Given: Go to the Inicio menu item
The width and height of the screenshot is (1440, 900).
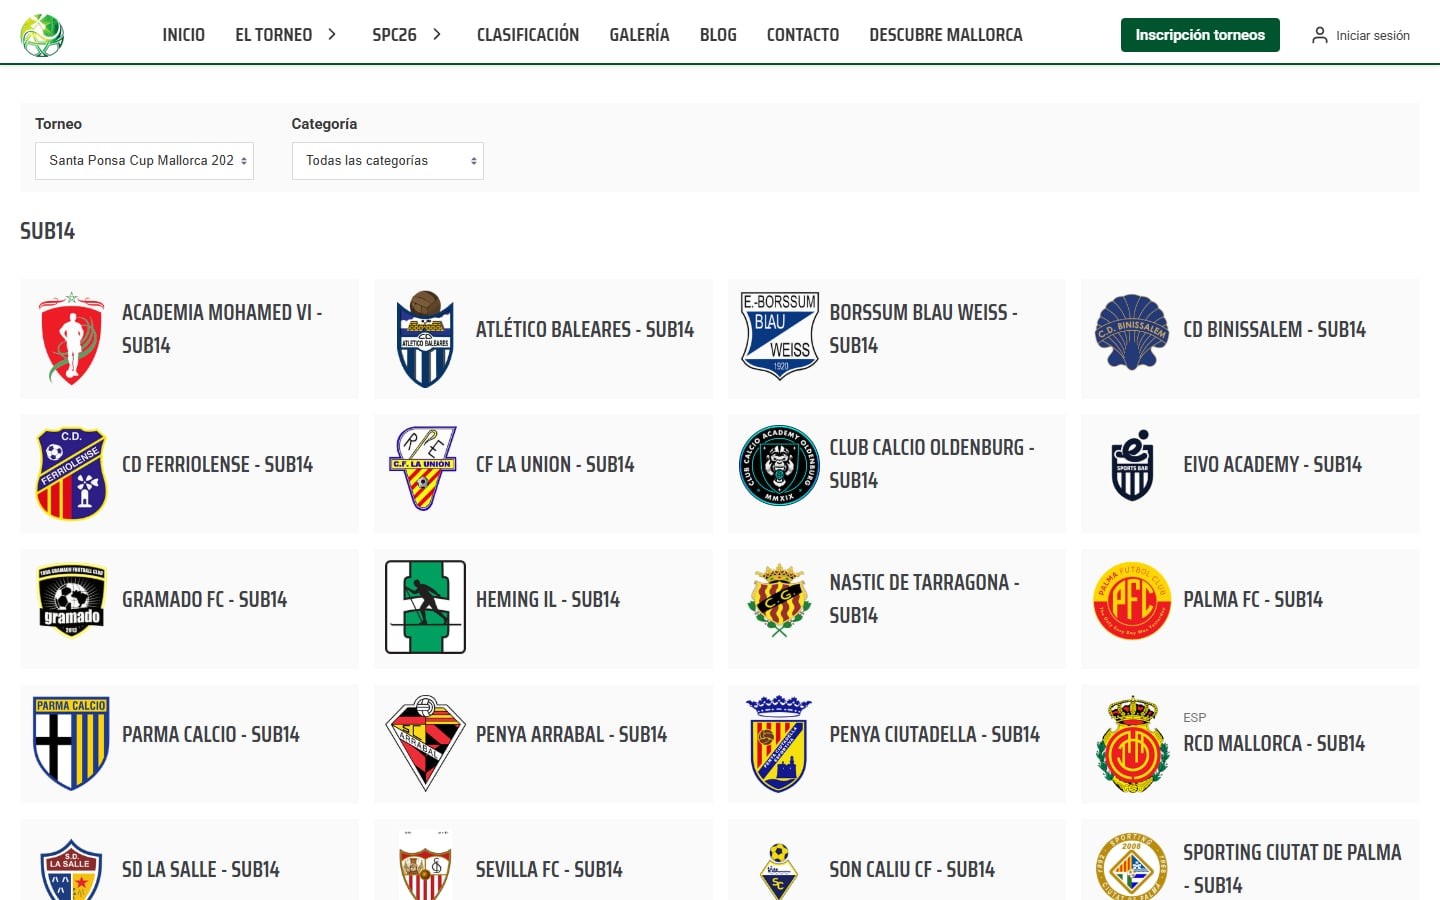Looking at the screenshot, I should click(184, 35).
